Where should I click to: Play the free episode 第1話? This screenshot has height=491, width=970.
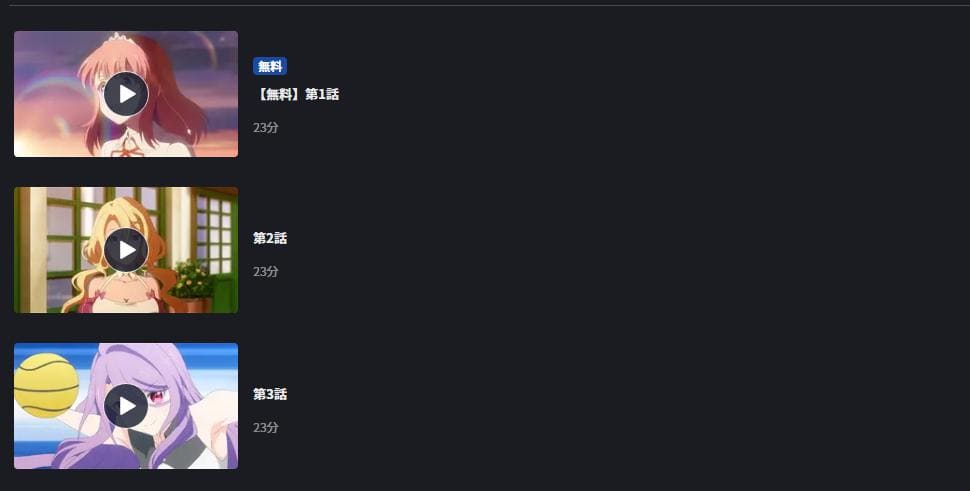[126, 94]
